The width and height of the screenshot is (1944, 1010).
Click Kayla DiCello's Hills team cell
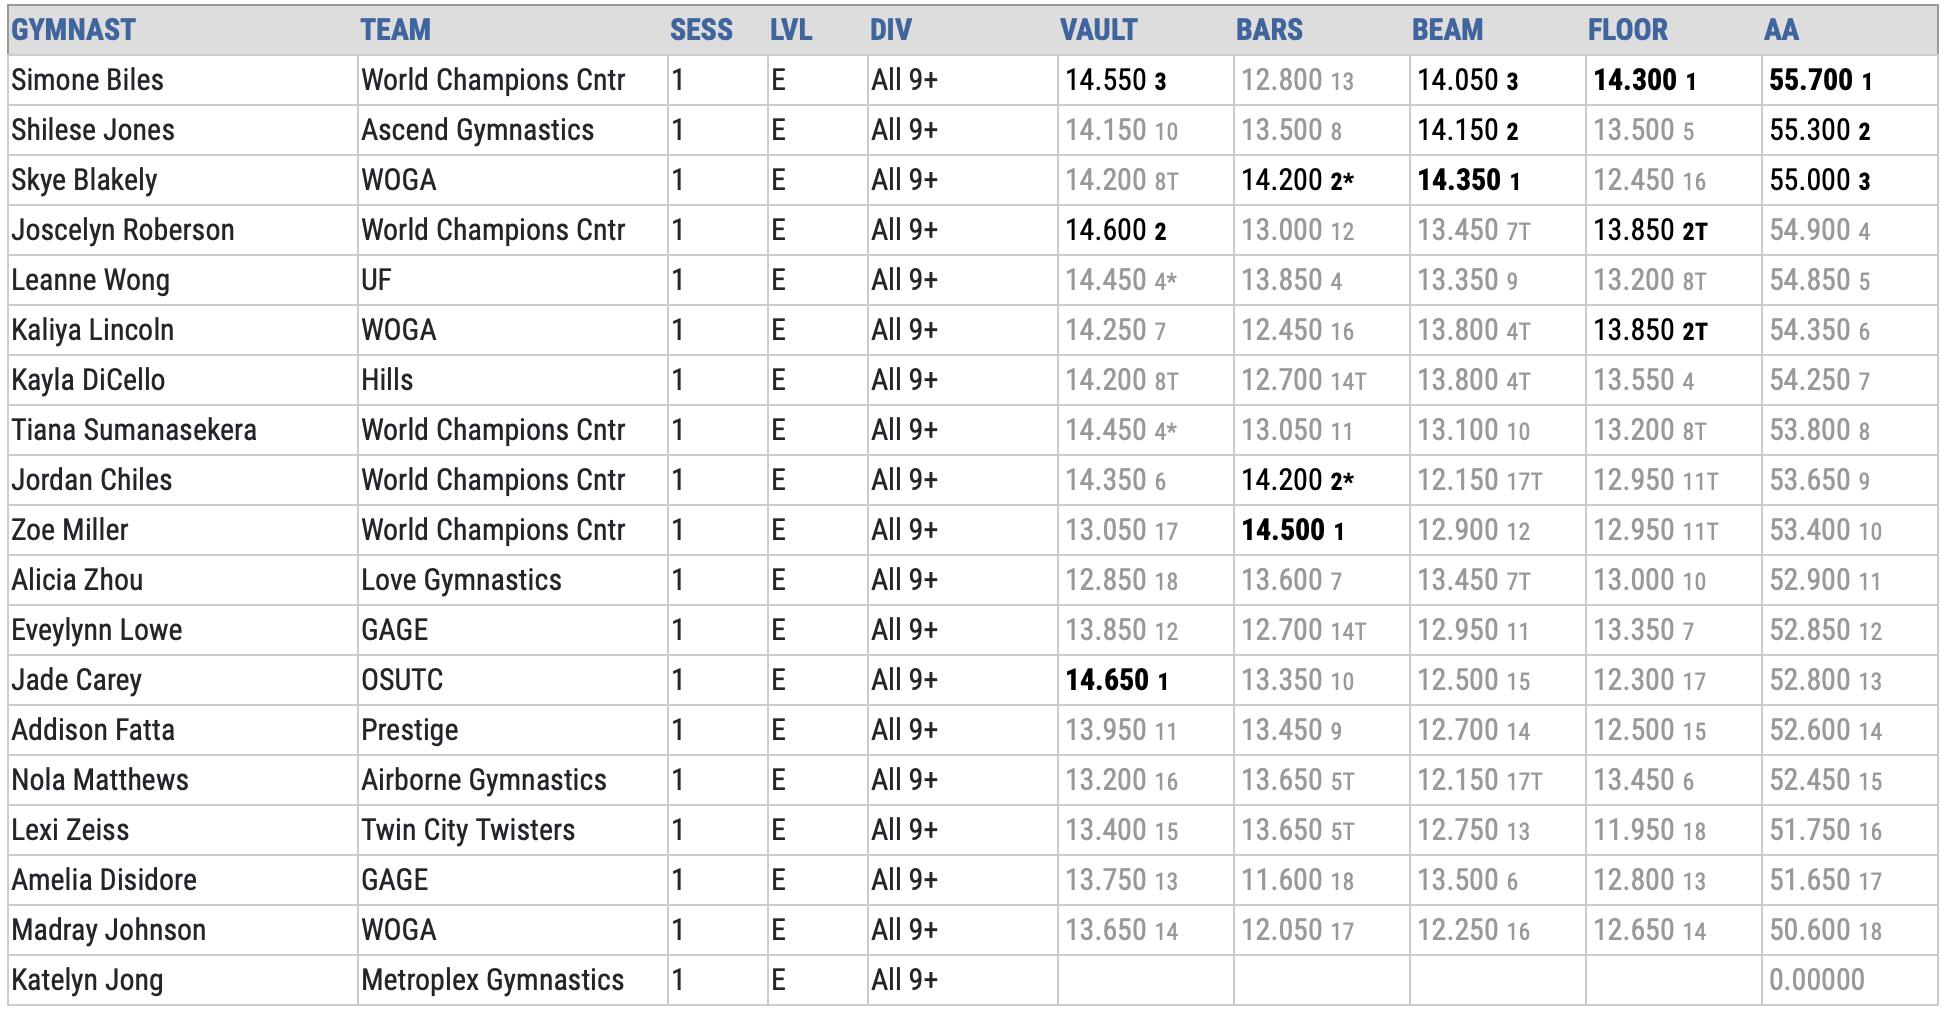[387, 380]
